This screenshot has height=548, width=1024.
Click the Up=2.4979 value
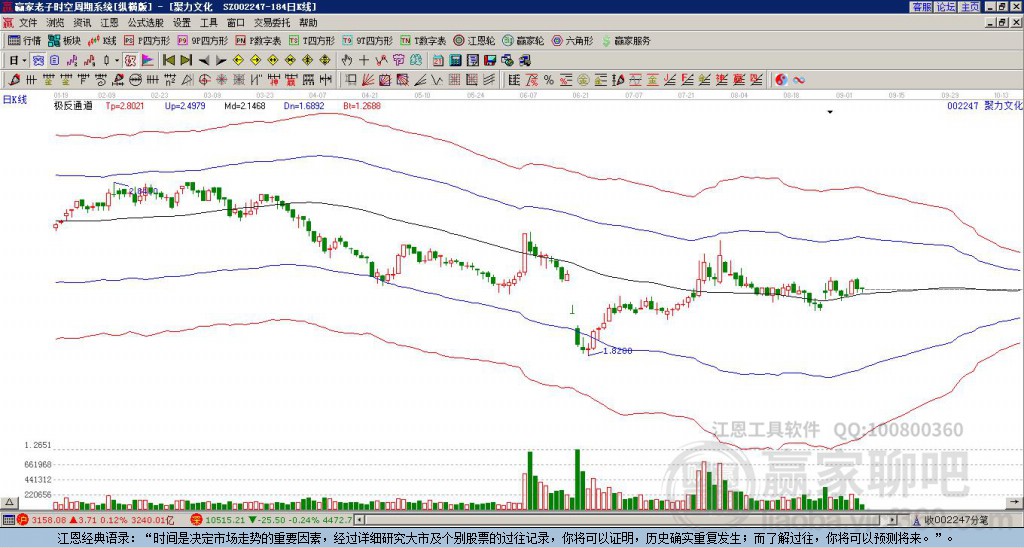185,105
